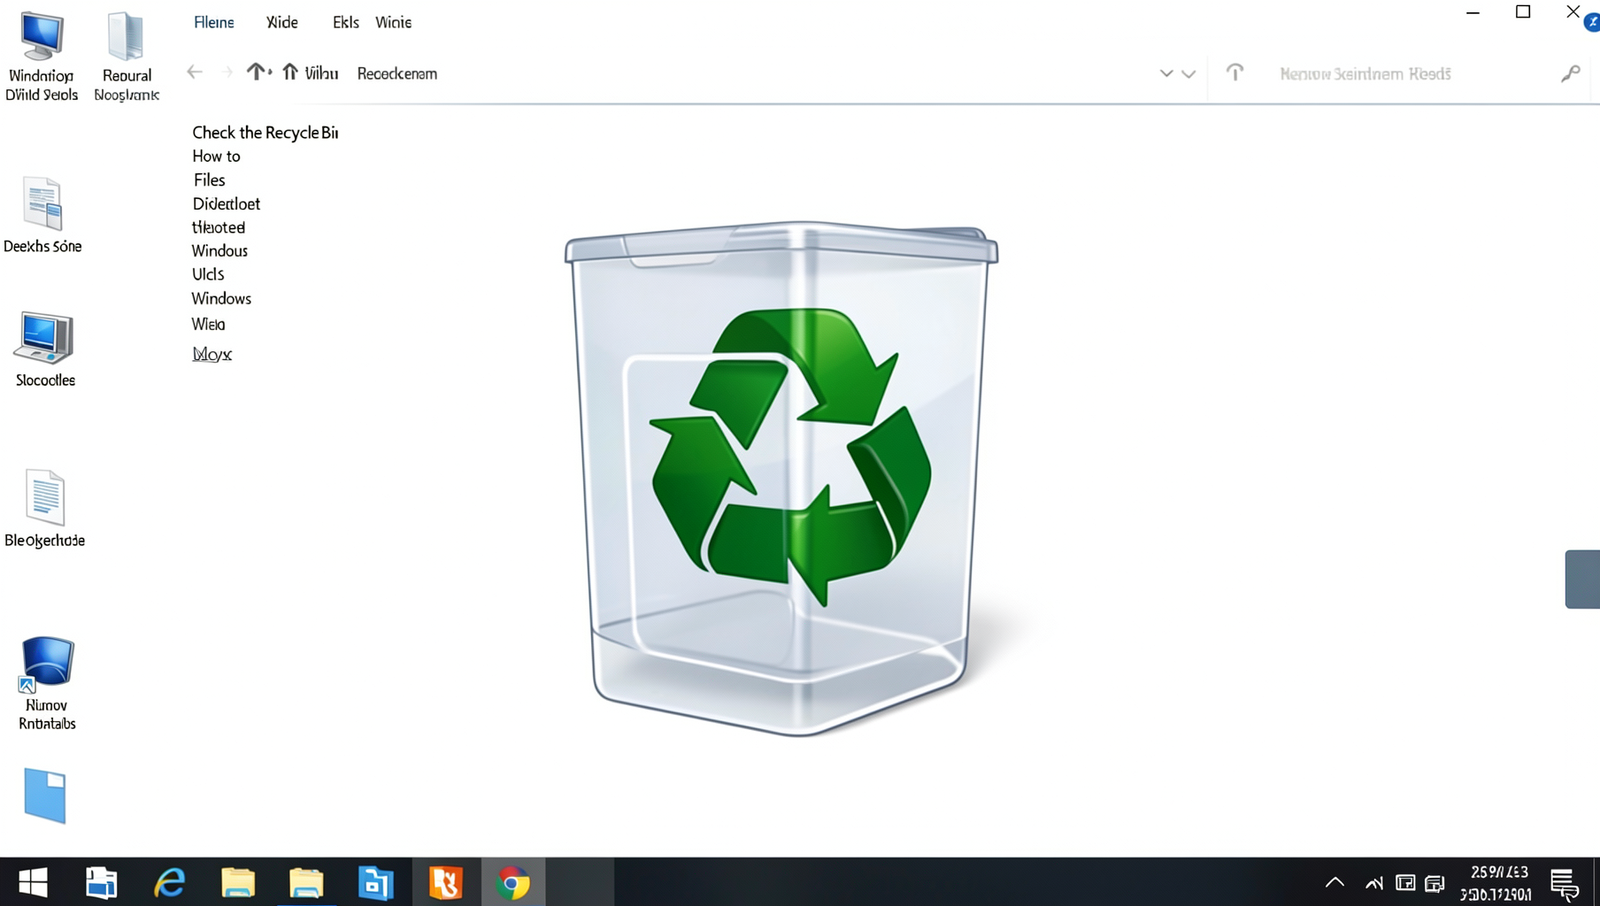Select the 'How to' list entry
The height and width of the screenshot is (906, 1600).
(x=216, y=156)
